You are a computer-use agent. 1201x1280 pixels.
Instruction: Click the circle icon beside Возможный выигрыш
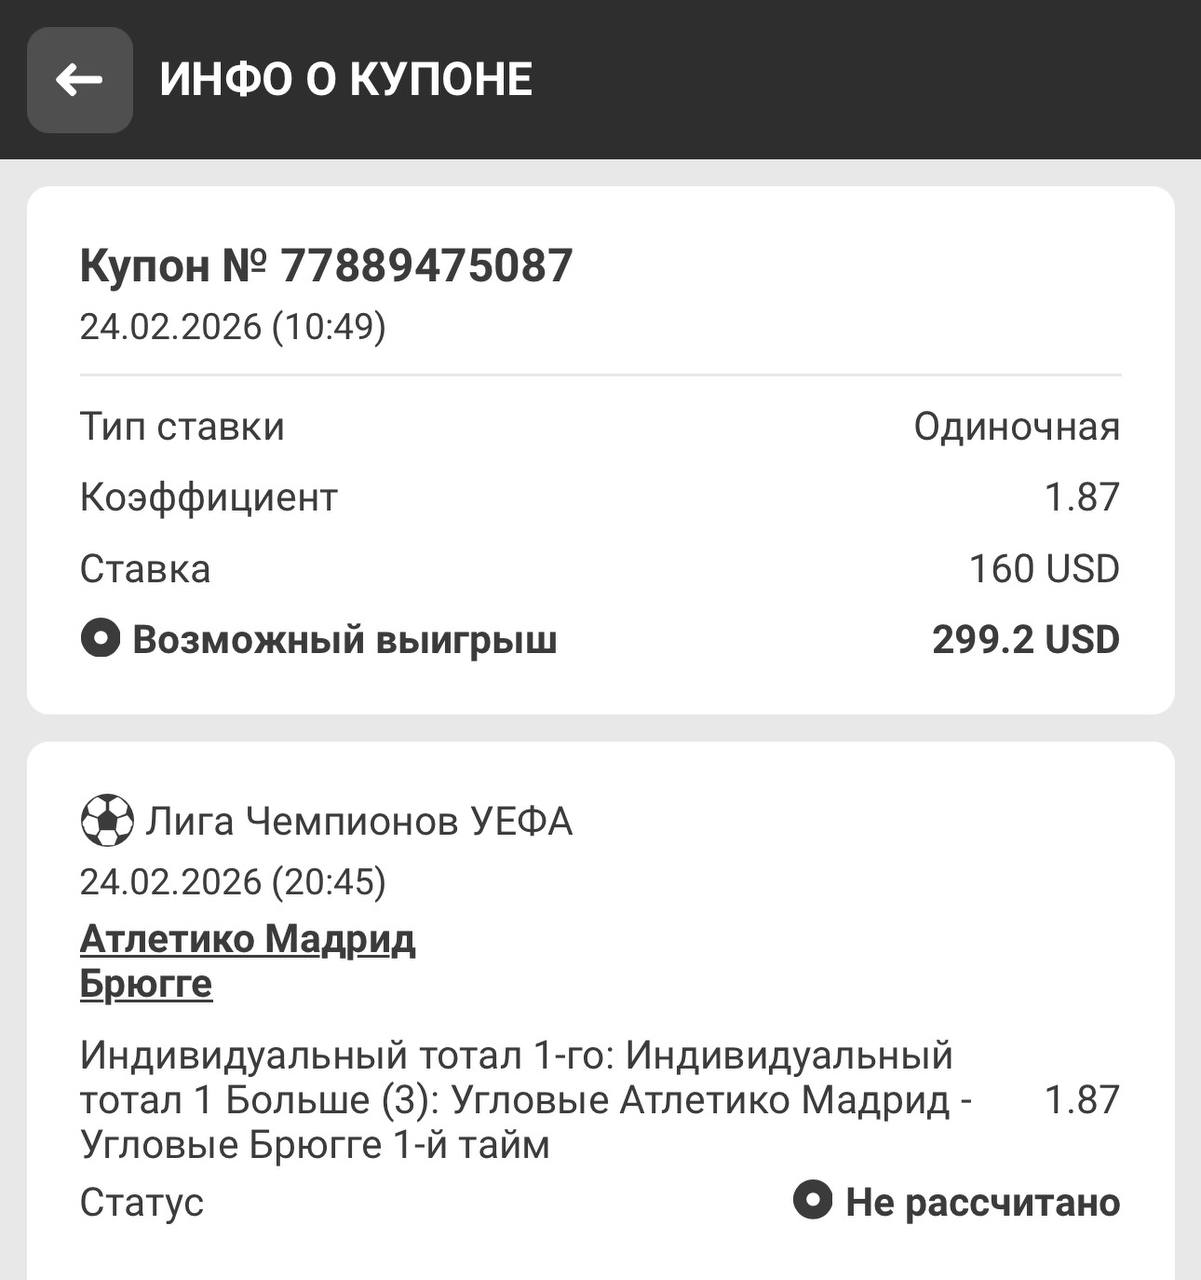coord(100,638)
